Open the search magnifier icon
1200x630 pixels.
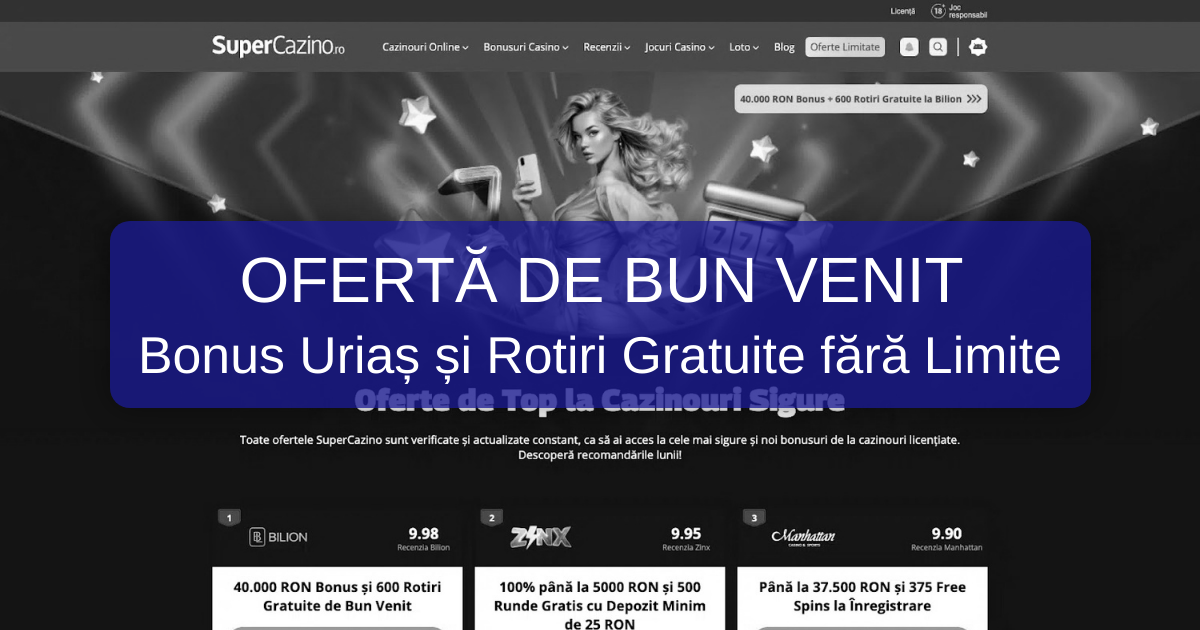coord(938,47)
